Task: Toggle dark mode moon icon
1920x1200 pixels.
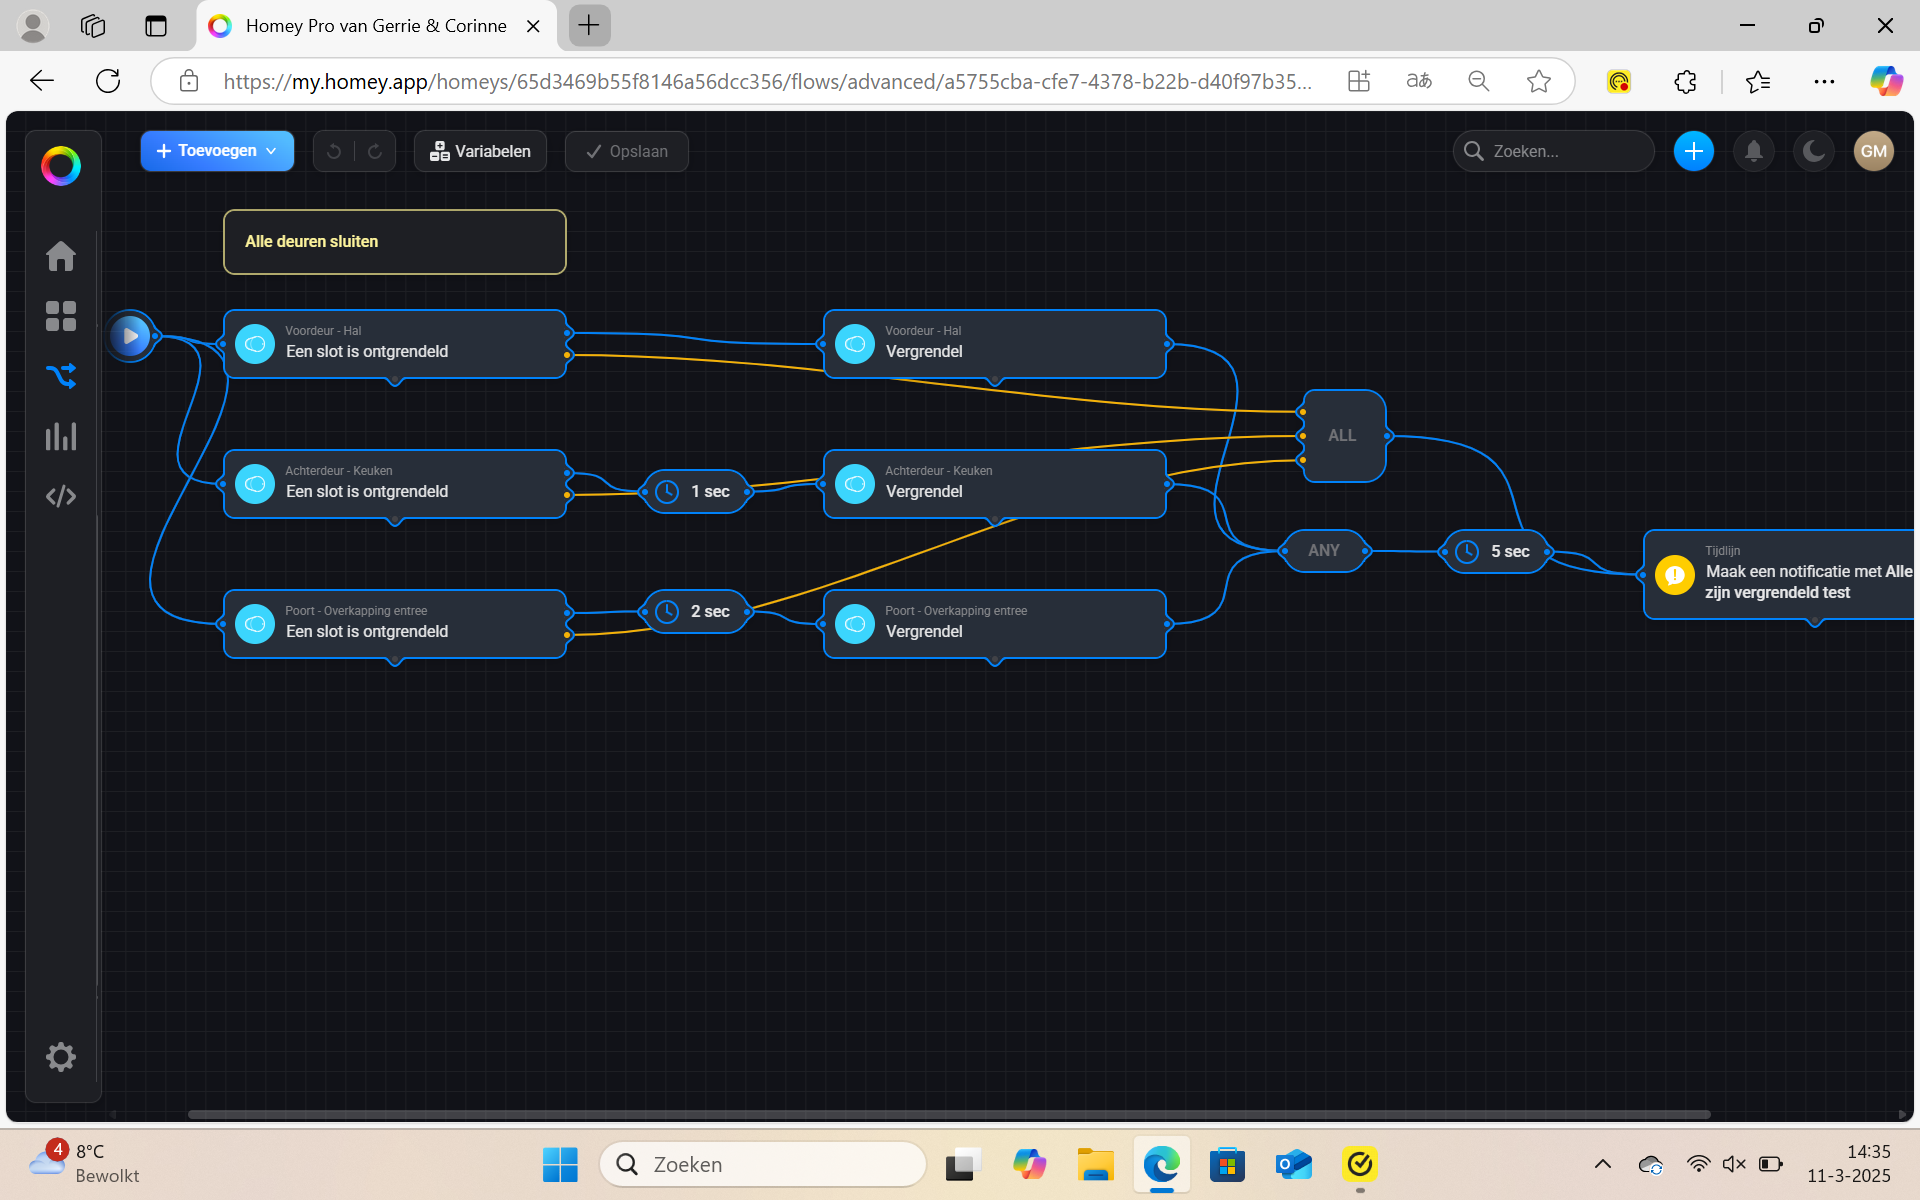Action: click(1814, 151)
